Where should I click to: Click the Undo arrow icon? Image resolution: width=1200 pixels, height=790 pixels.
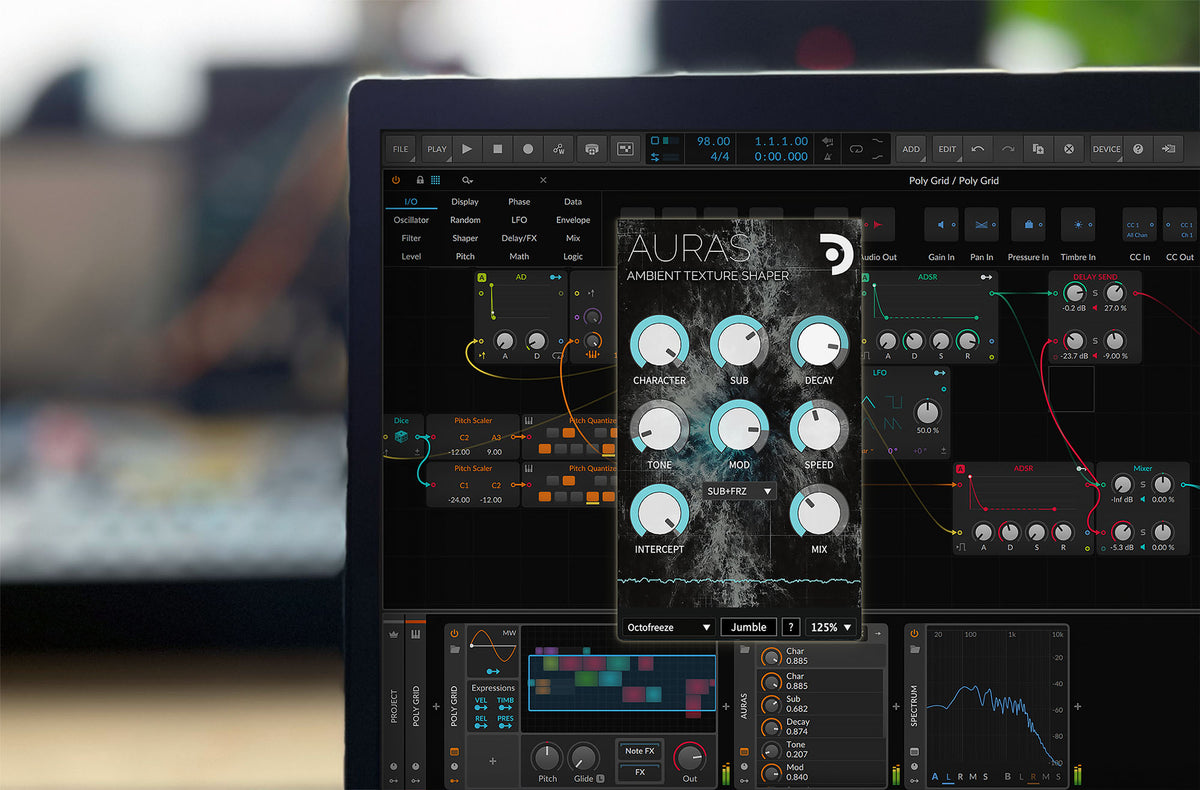point(977,149)
